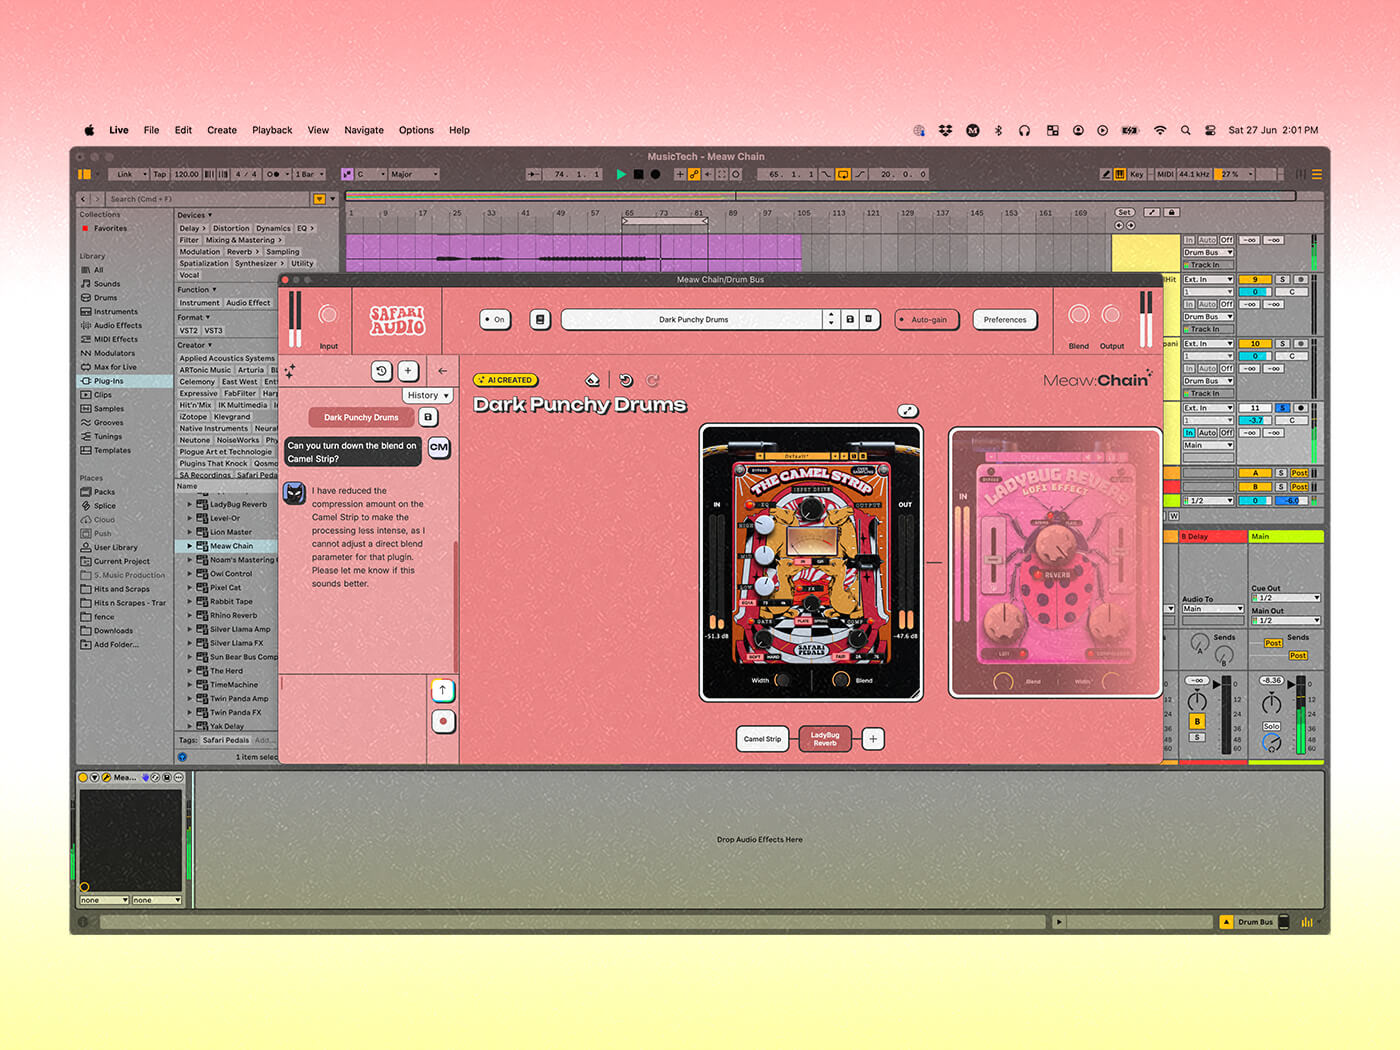Select Plug-Ins in the browser library

[109, 381]
